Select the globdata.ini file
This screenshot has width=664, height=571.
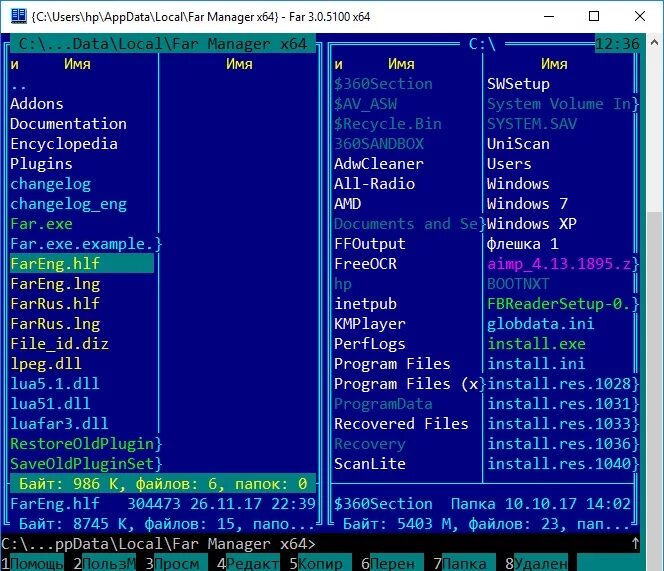540,324
